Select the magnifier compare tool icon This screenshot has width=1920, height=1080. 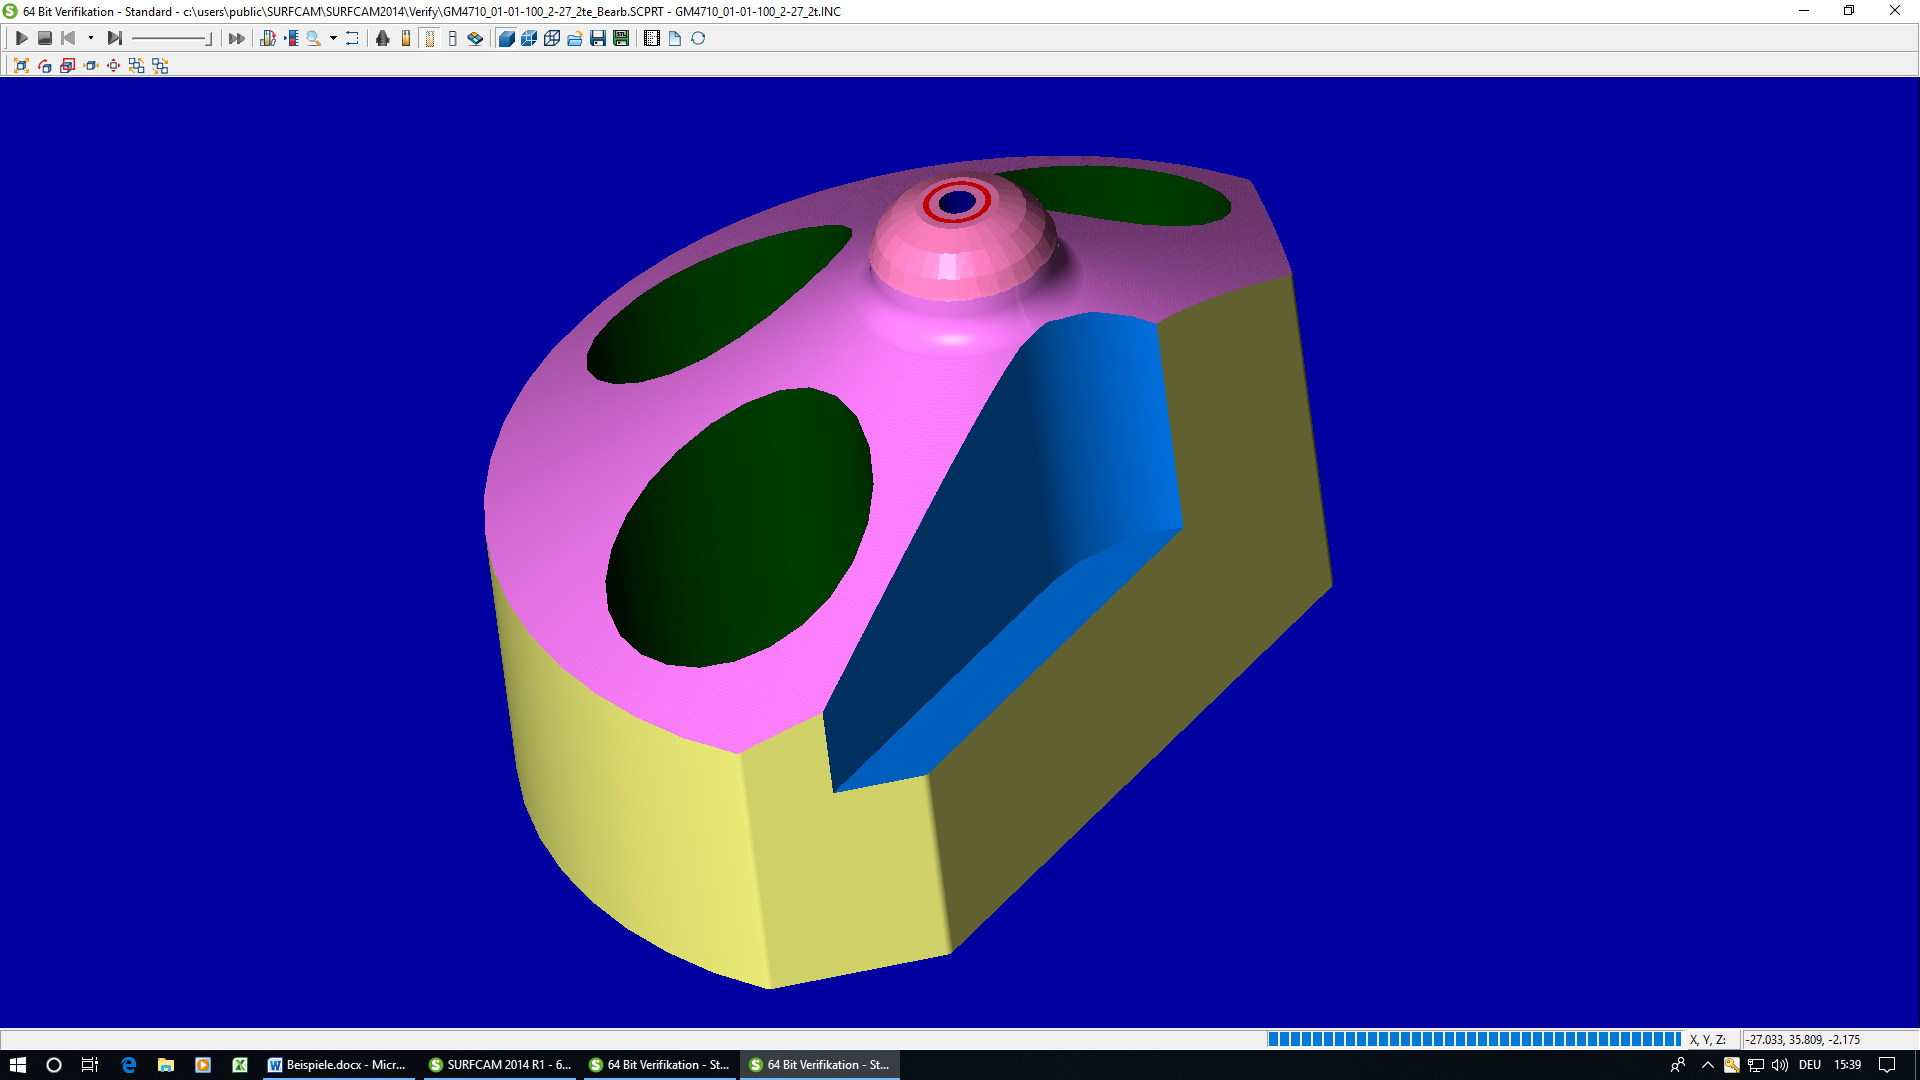click(x=314, y=38)
